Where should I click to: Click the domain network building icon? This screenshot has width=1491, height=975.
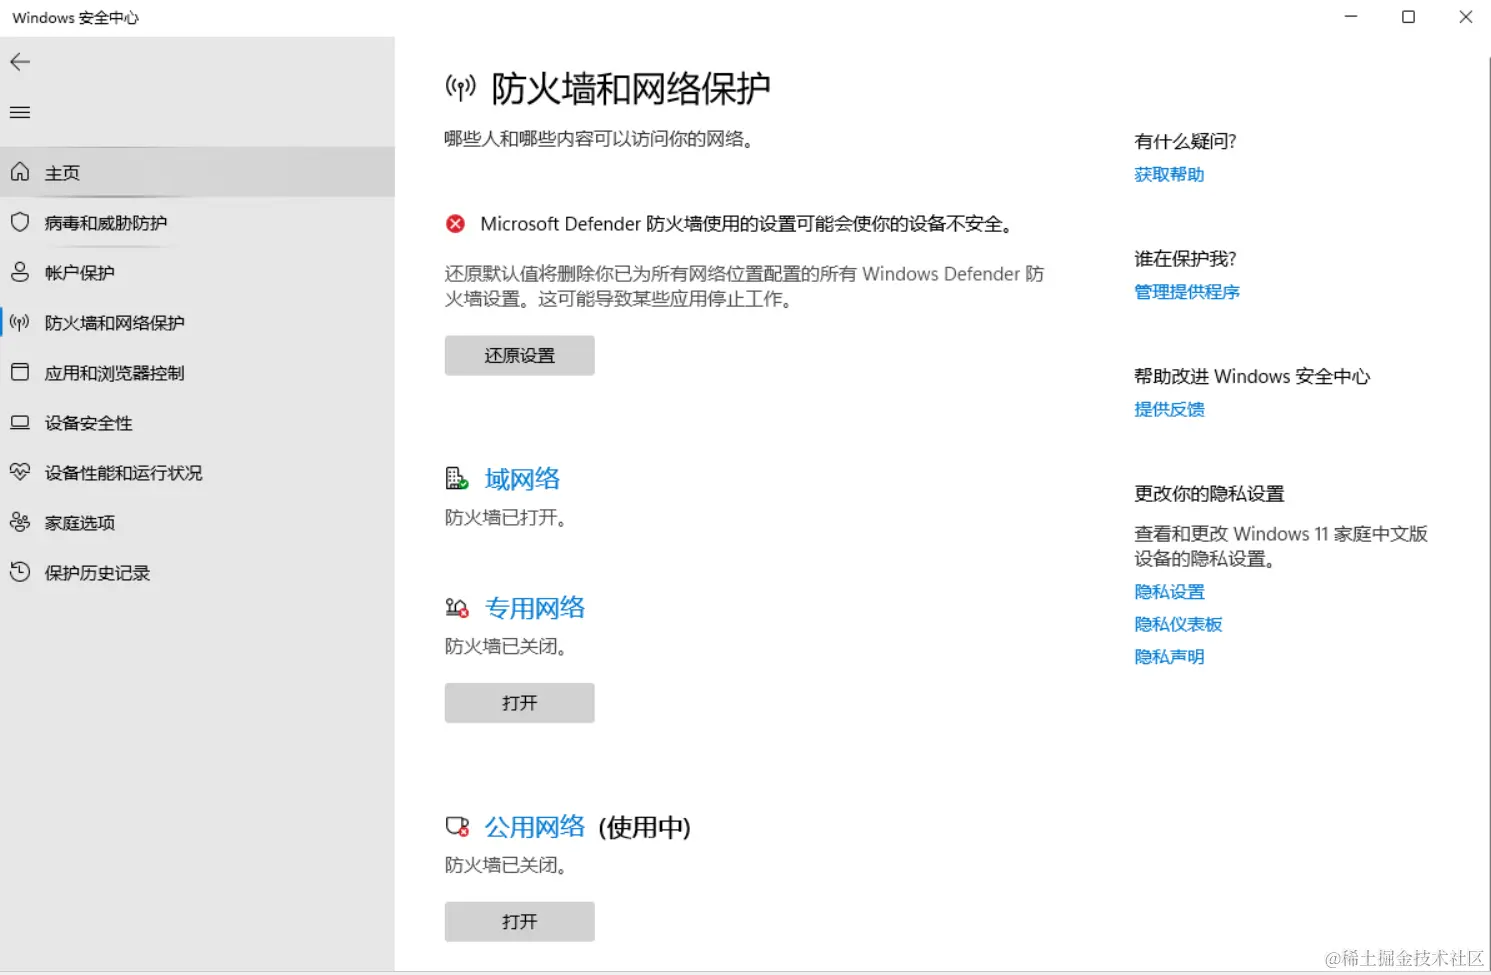[x=457, y=479]
